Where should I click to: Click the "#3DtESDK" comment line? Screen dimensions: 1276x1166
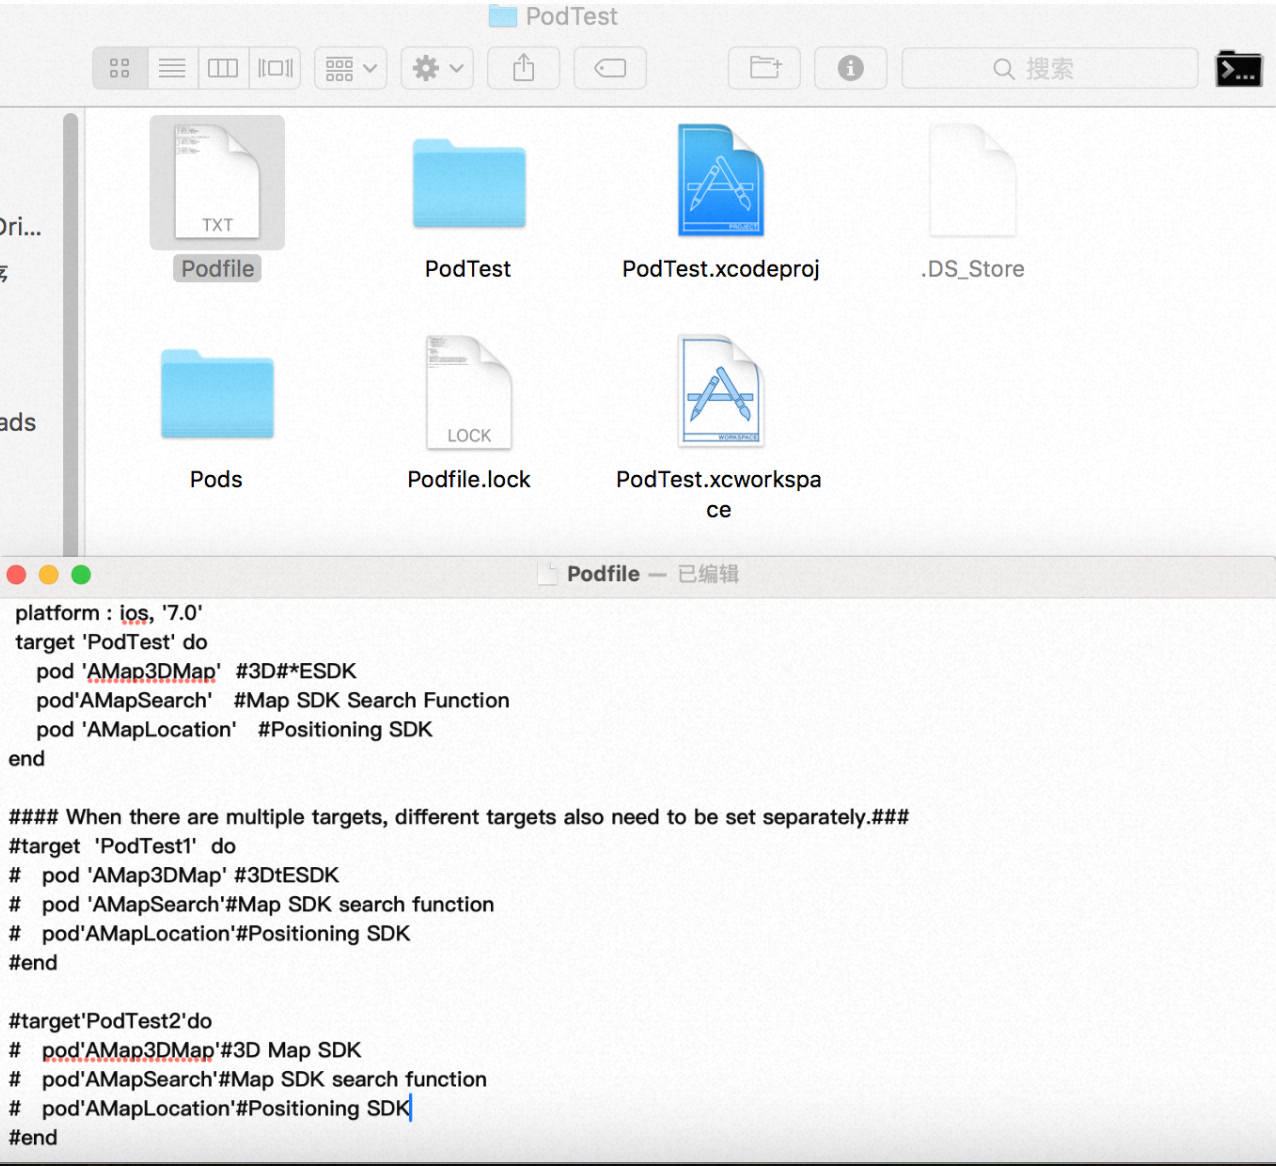tap(174, 875)
